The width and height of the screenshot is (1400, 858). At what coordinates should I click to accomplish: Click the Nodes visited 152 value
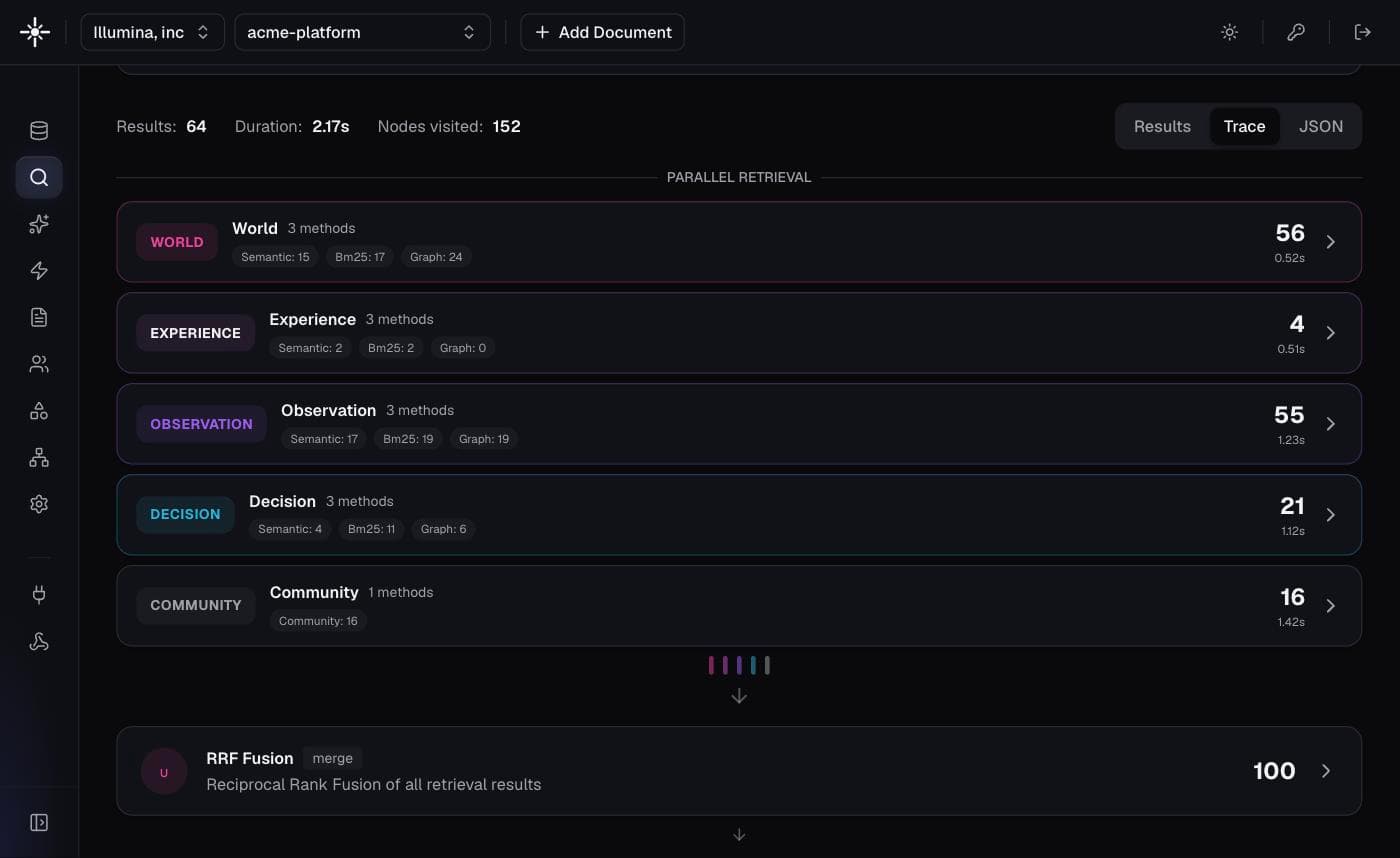pos(506,126)
